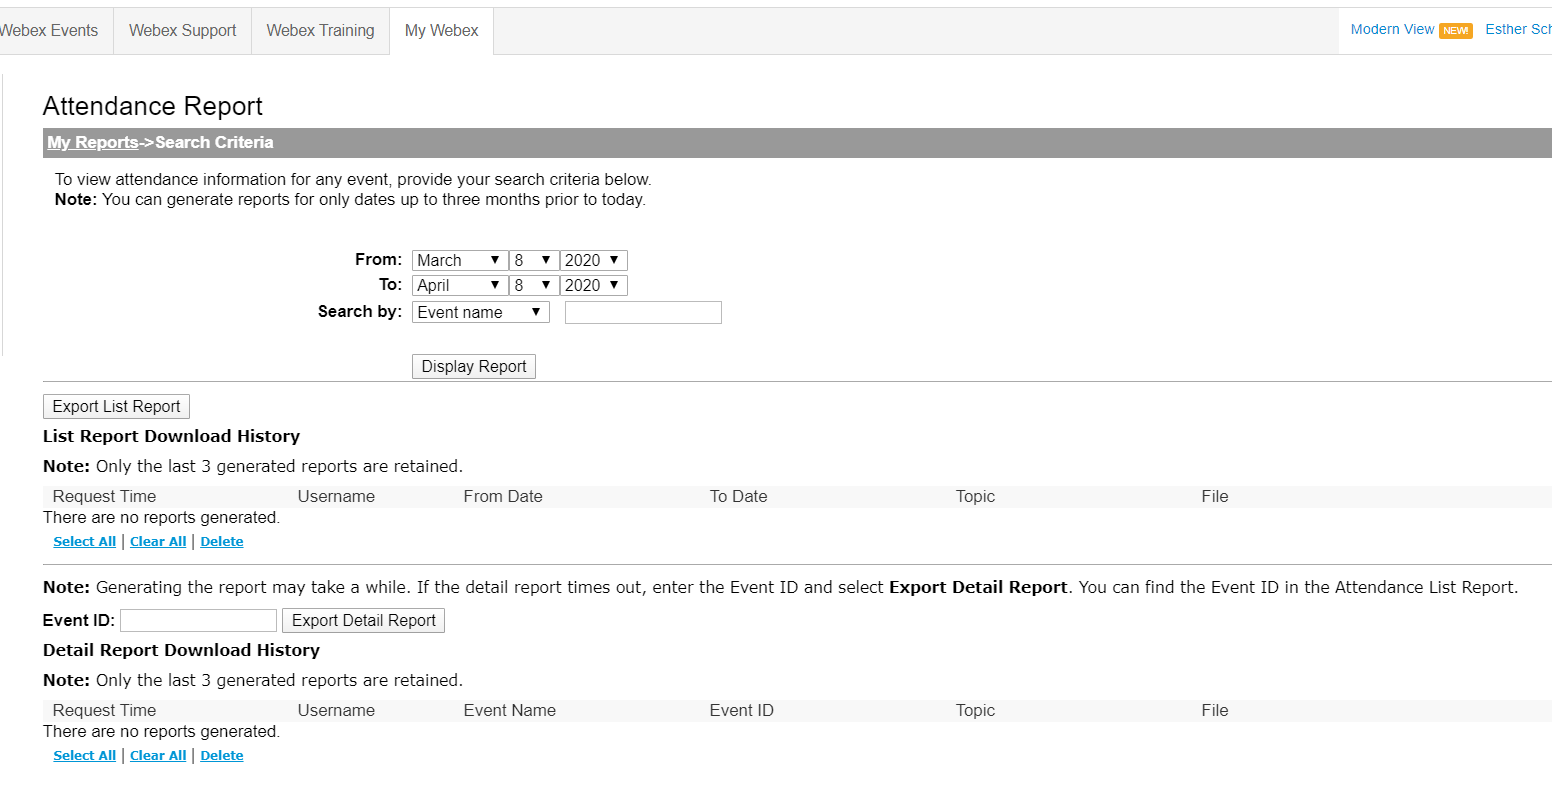
Task: Click File header in List Report table
Action: (1215, 496)
